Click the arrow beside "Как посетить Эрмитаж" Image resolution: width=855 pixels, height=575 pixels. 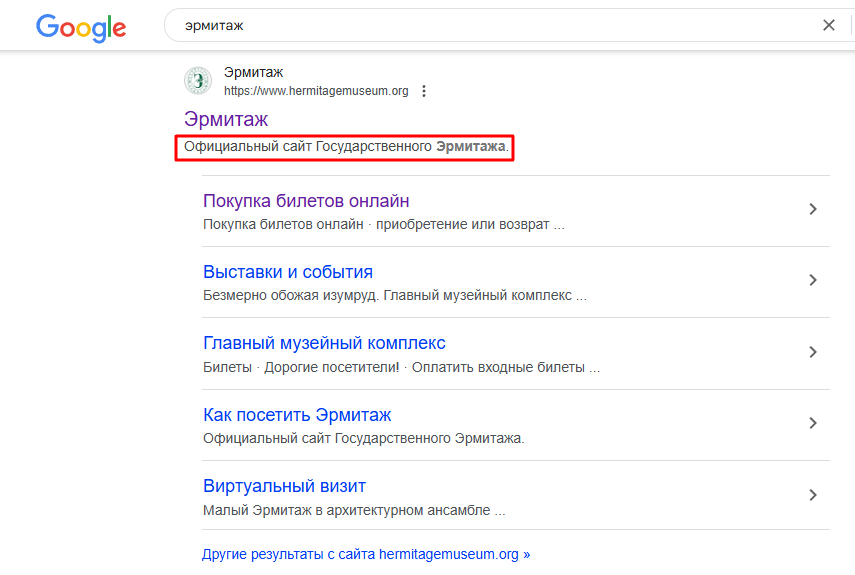[x=813, y=423]
